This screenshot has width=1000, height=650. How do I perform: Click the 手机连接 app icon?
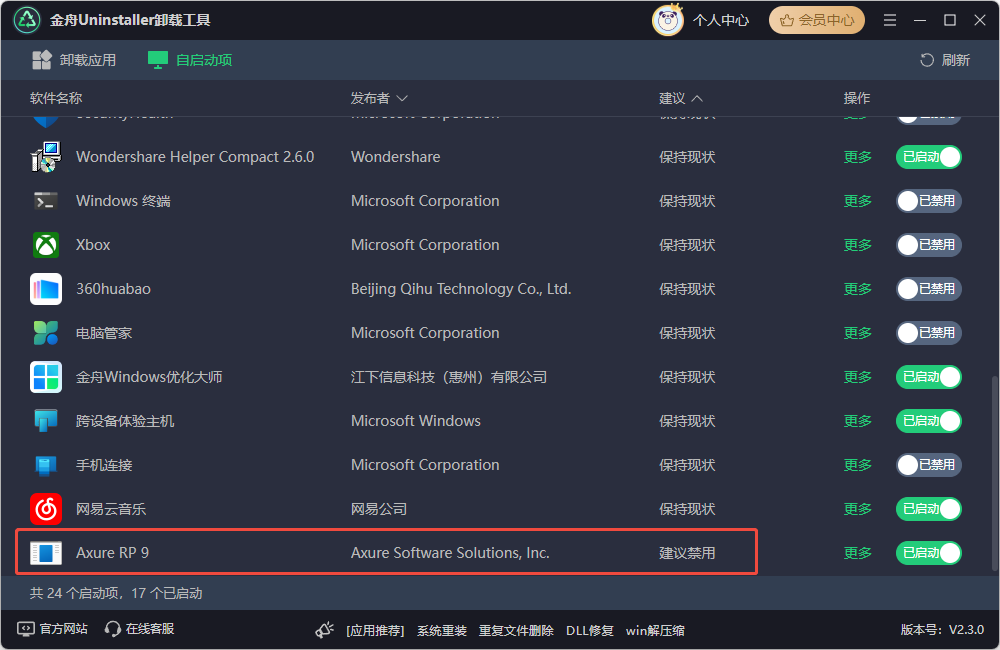coord(46,465)
